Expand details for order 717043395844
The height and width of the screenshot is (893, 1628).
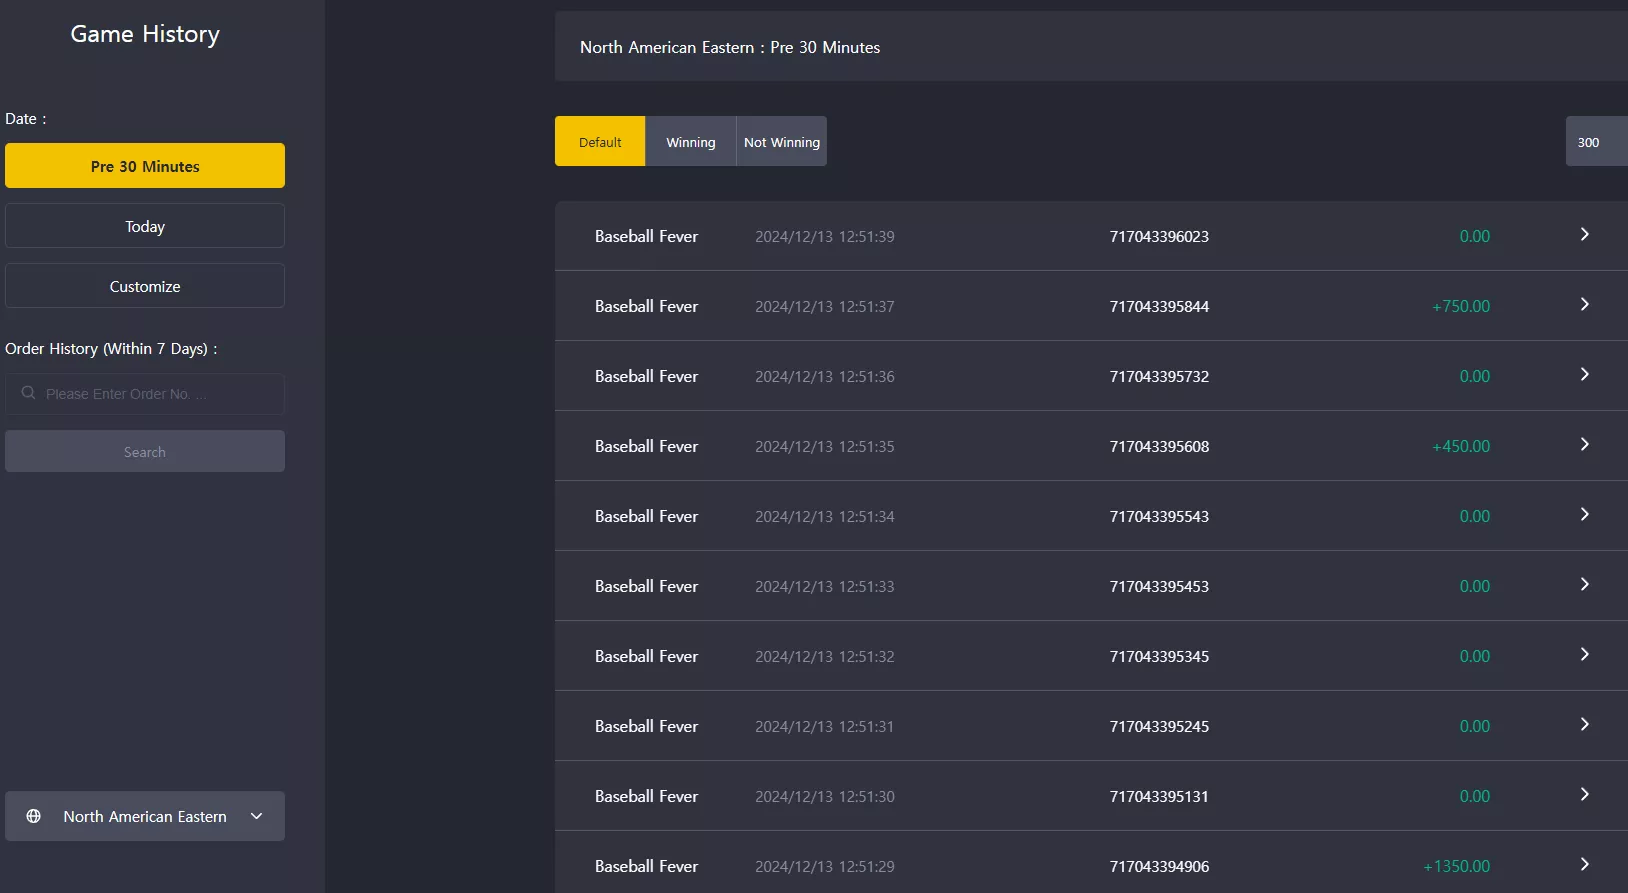pos(1584,304)
